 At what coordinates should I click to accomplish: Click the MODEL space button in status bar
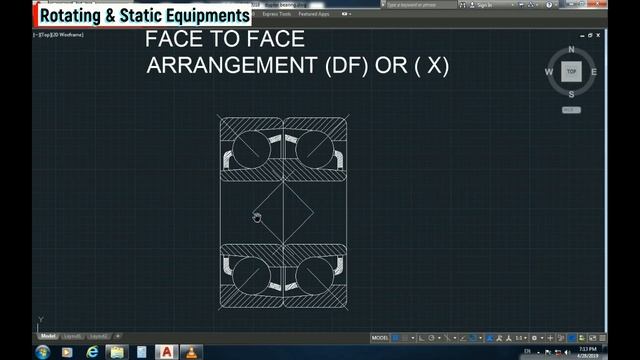pyautogui.click(x=380, y=338)
